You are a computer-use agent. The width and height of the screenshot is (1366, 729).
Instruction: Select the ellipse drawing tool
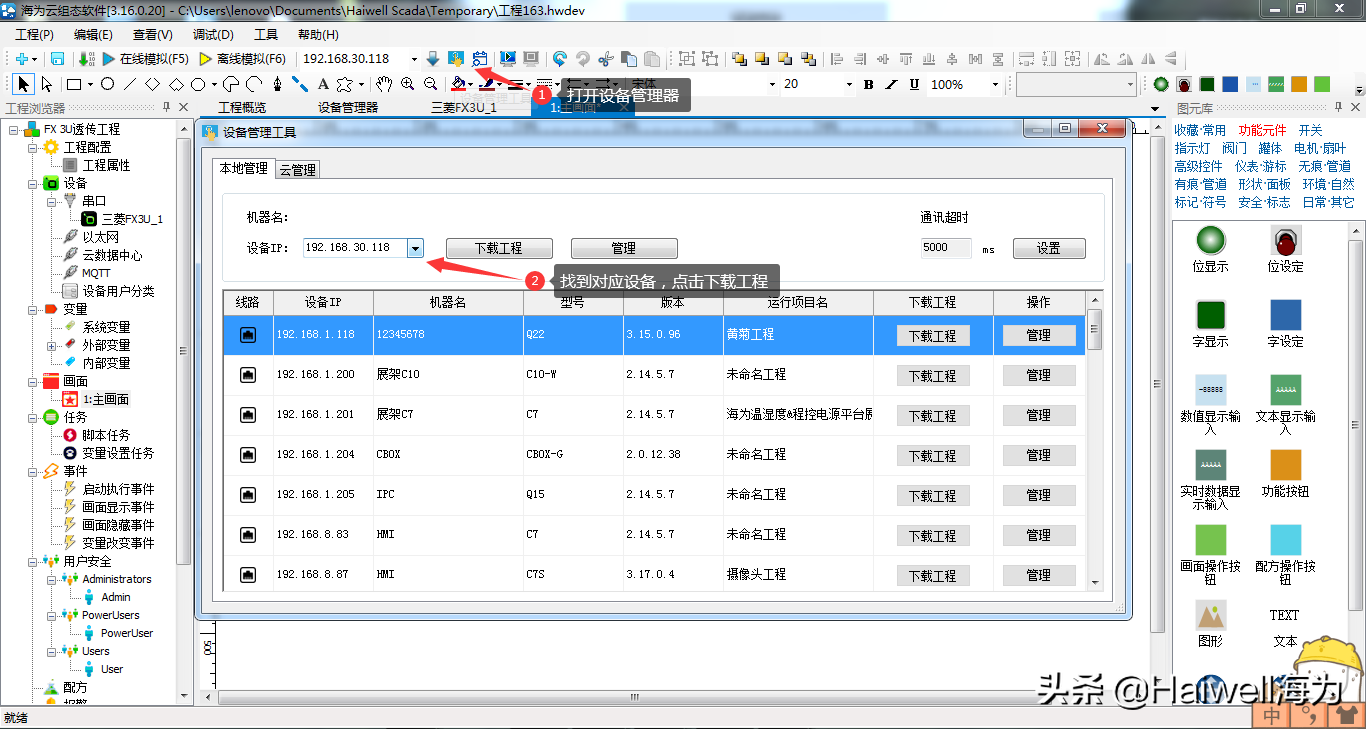coord(107,85)
